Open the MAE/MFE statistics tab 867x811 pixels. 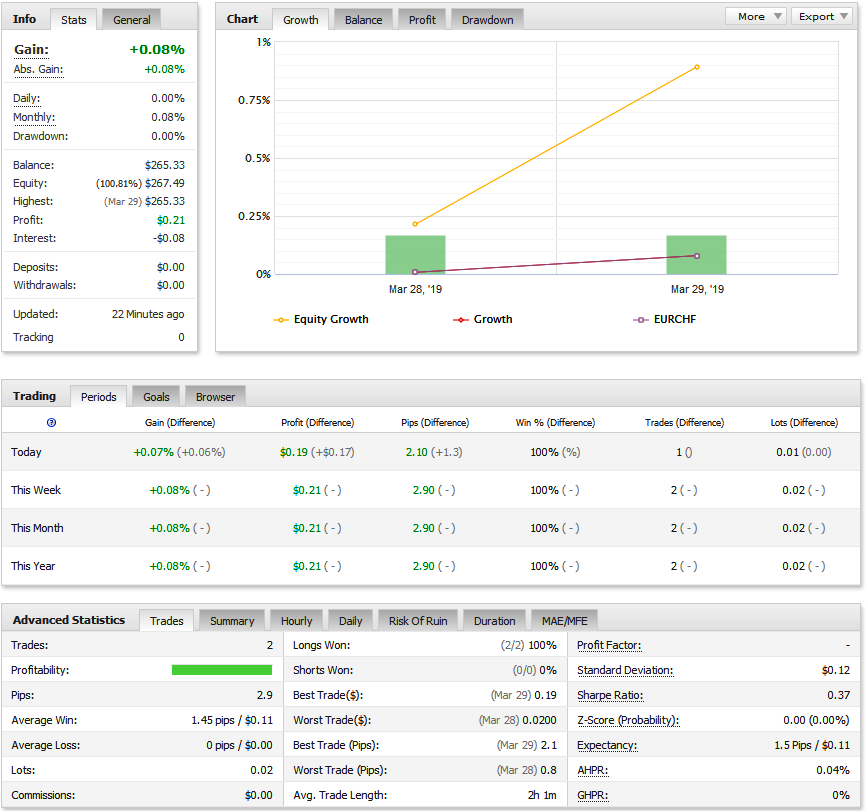point(565,621)
